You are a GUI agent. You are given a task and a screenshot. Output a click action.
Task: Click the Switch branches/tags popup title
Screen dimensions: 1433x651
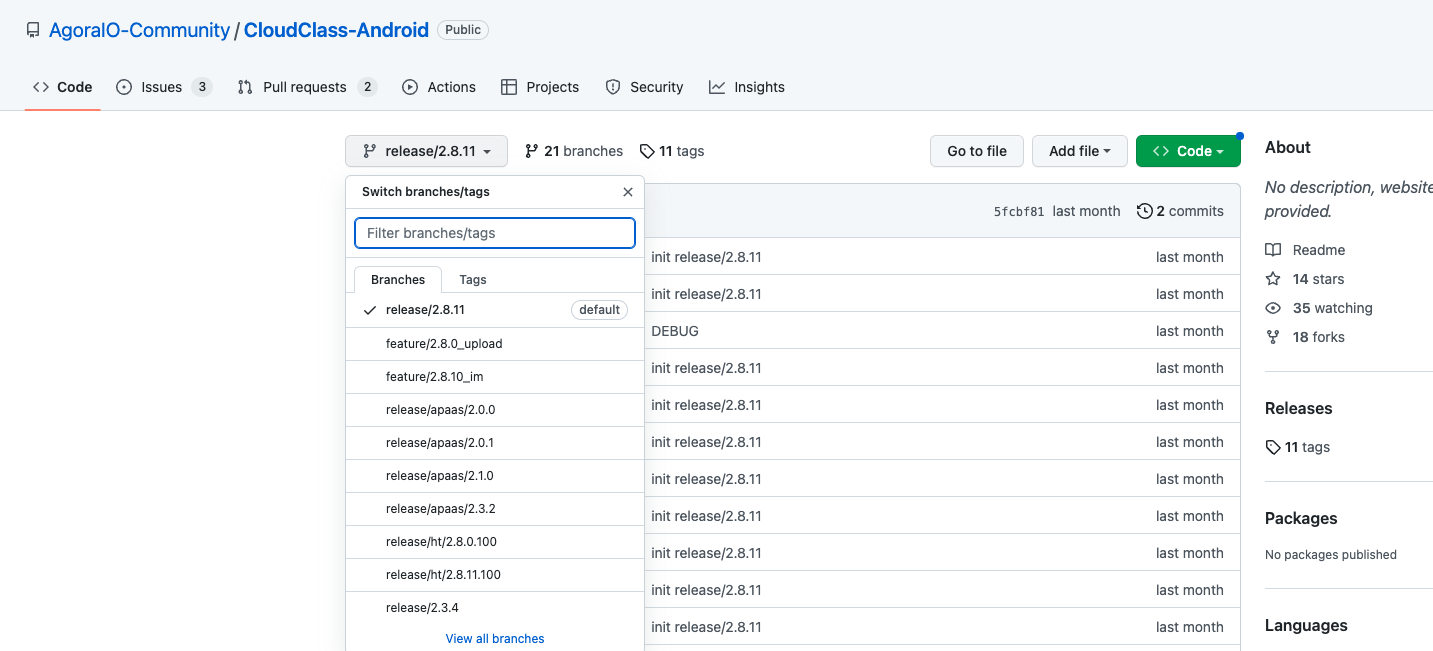tap(426, 192)
